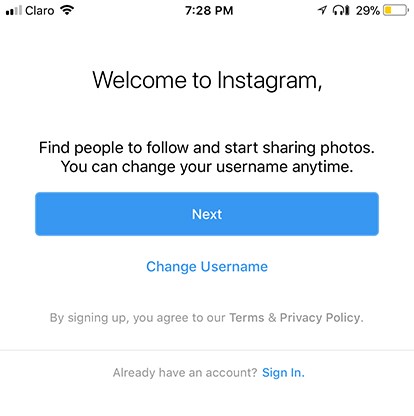
Task: Open the Privacy Policy link
Action: (x=320, y=317)
